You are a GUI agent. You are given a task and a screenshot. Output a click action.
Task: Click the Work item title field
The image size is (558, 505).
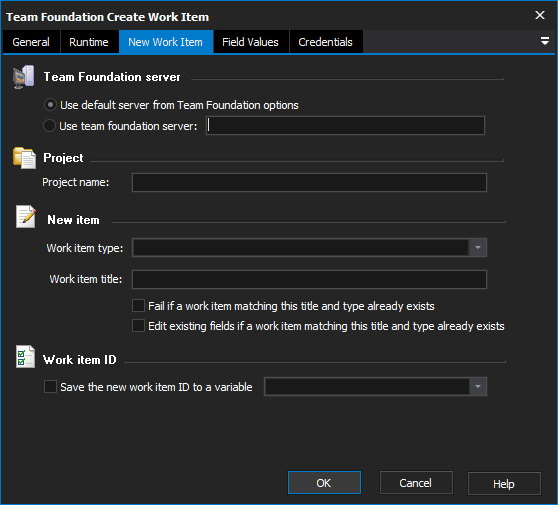point(309,279)
